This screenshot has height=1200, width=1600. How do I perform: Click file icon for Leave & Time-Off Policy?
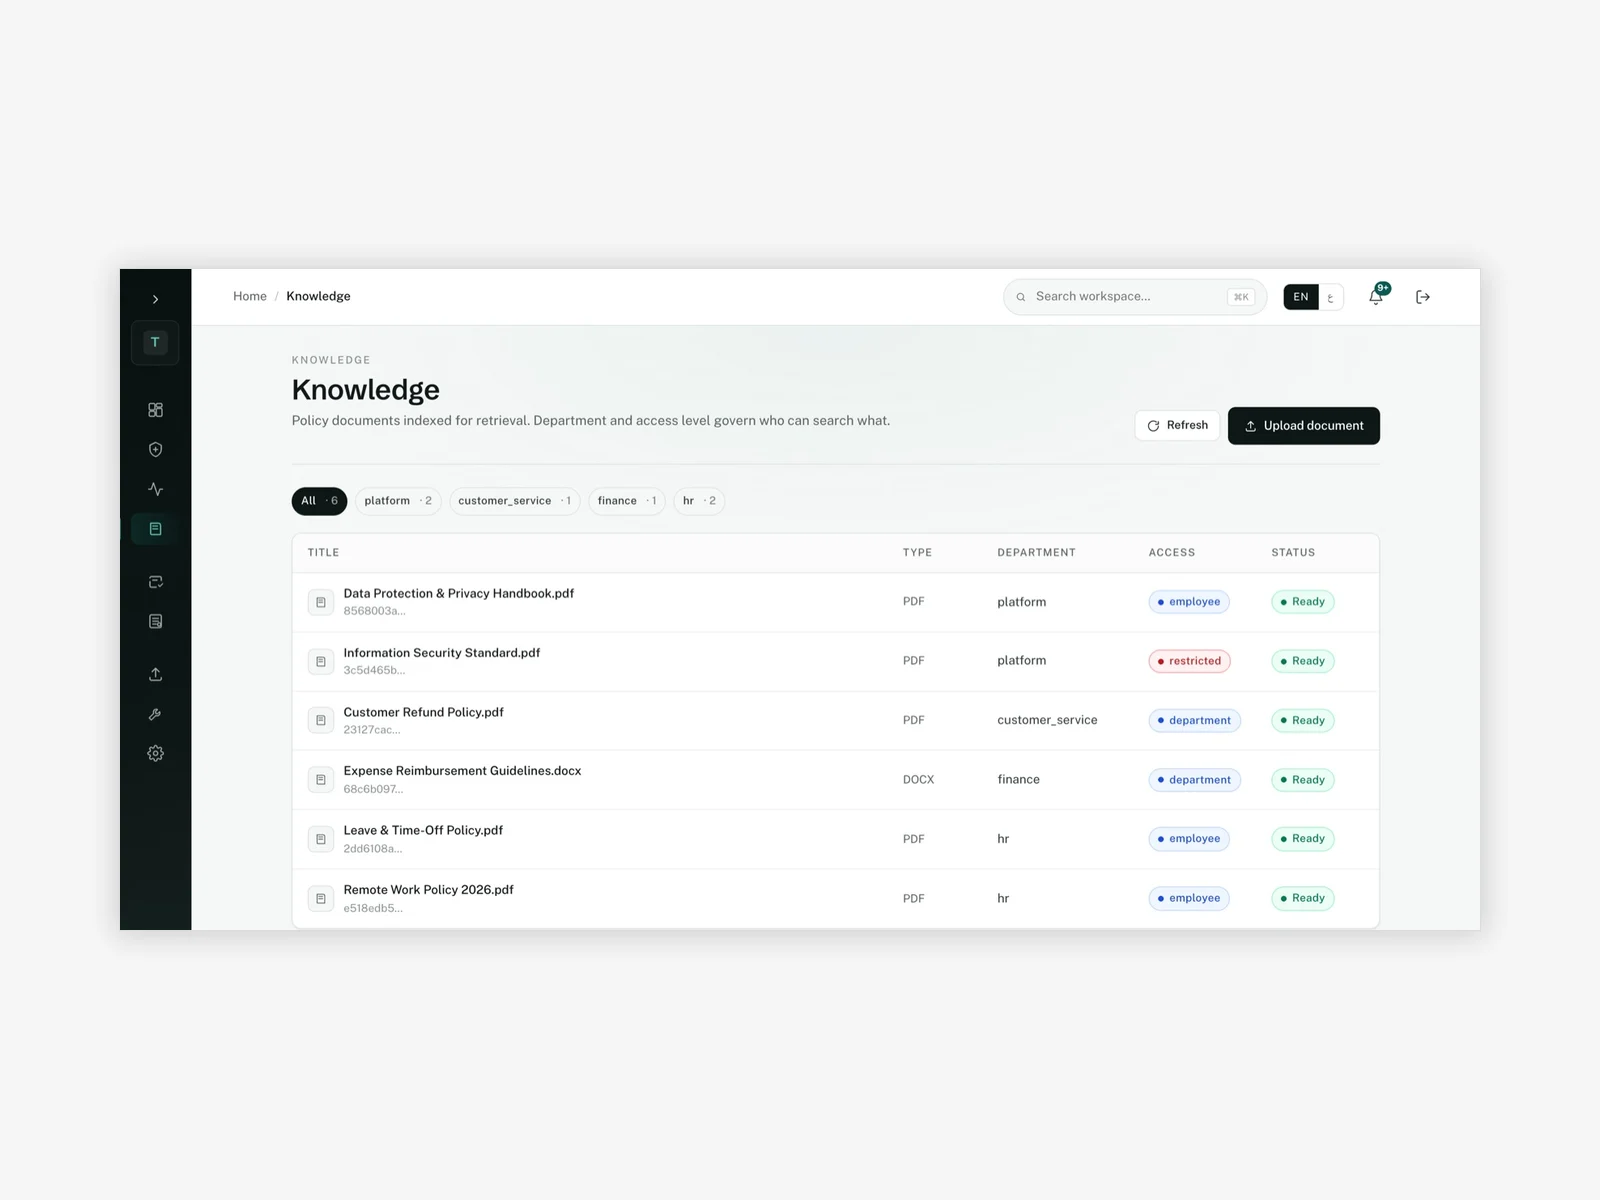point(320,839)
